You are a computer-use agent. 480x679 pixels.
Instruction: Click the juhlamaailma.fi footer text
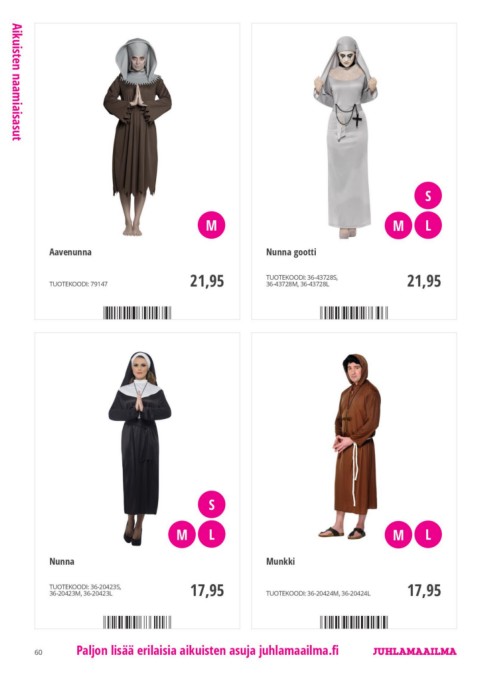pyautogui.click(x=298, y=650)
